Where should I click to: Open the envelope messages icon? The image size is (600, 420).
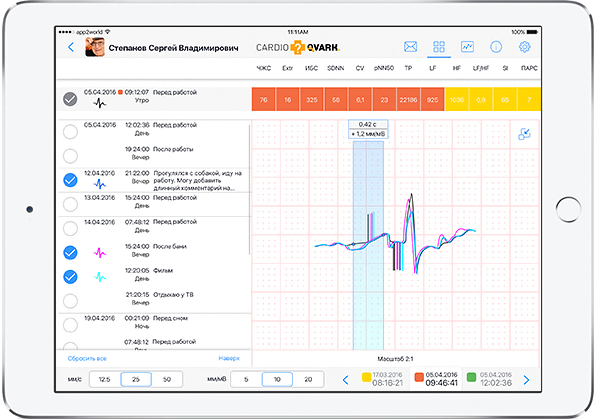(411, 47)
